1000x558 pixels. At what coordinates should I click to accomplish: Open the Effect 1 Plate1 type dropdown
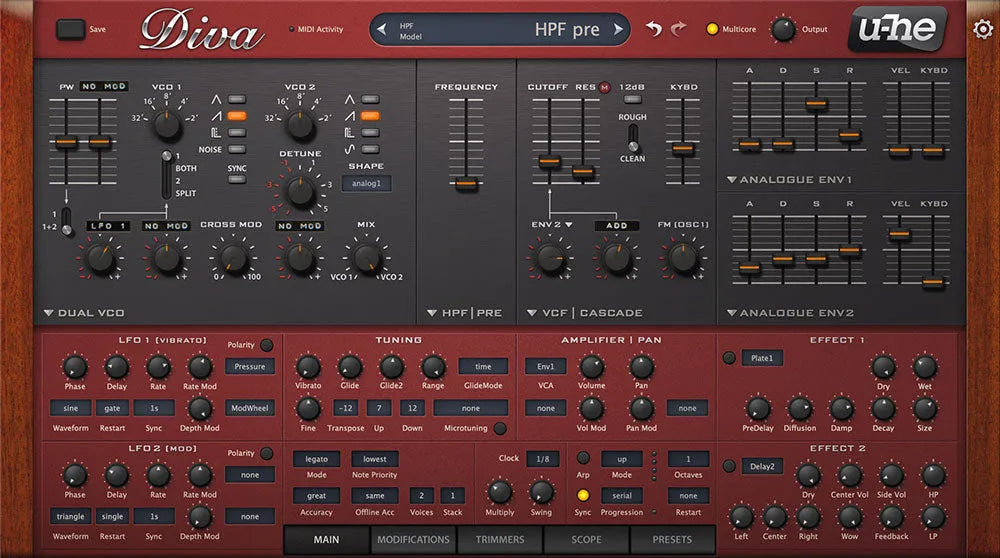[x=762, y=358]
